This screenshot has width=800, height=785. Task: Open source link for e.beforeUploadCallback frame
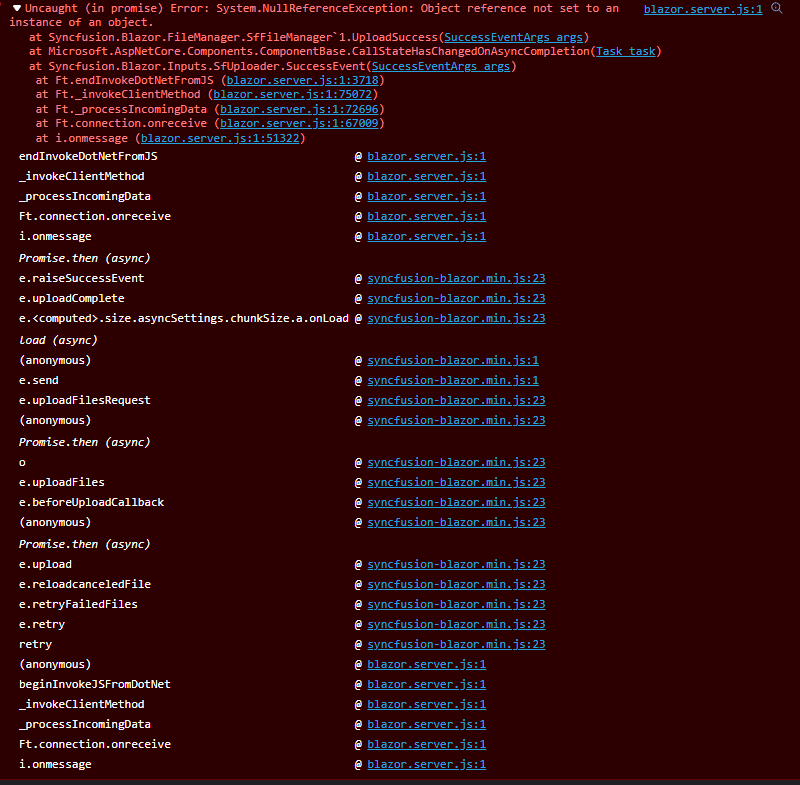point(456,502)
